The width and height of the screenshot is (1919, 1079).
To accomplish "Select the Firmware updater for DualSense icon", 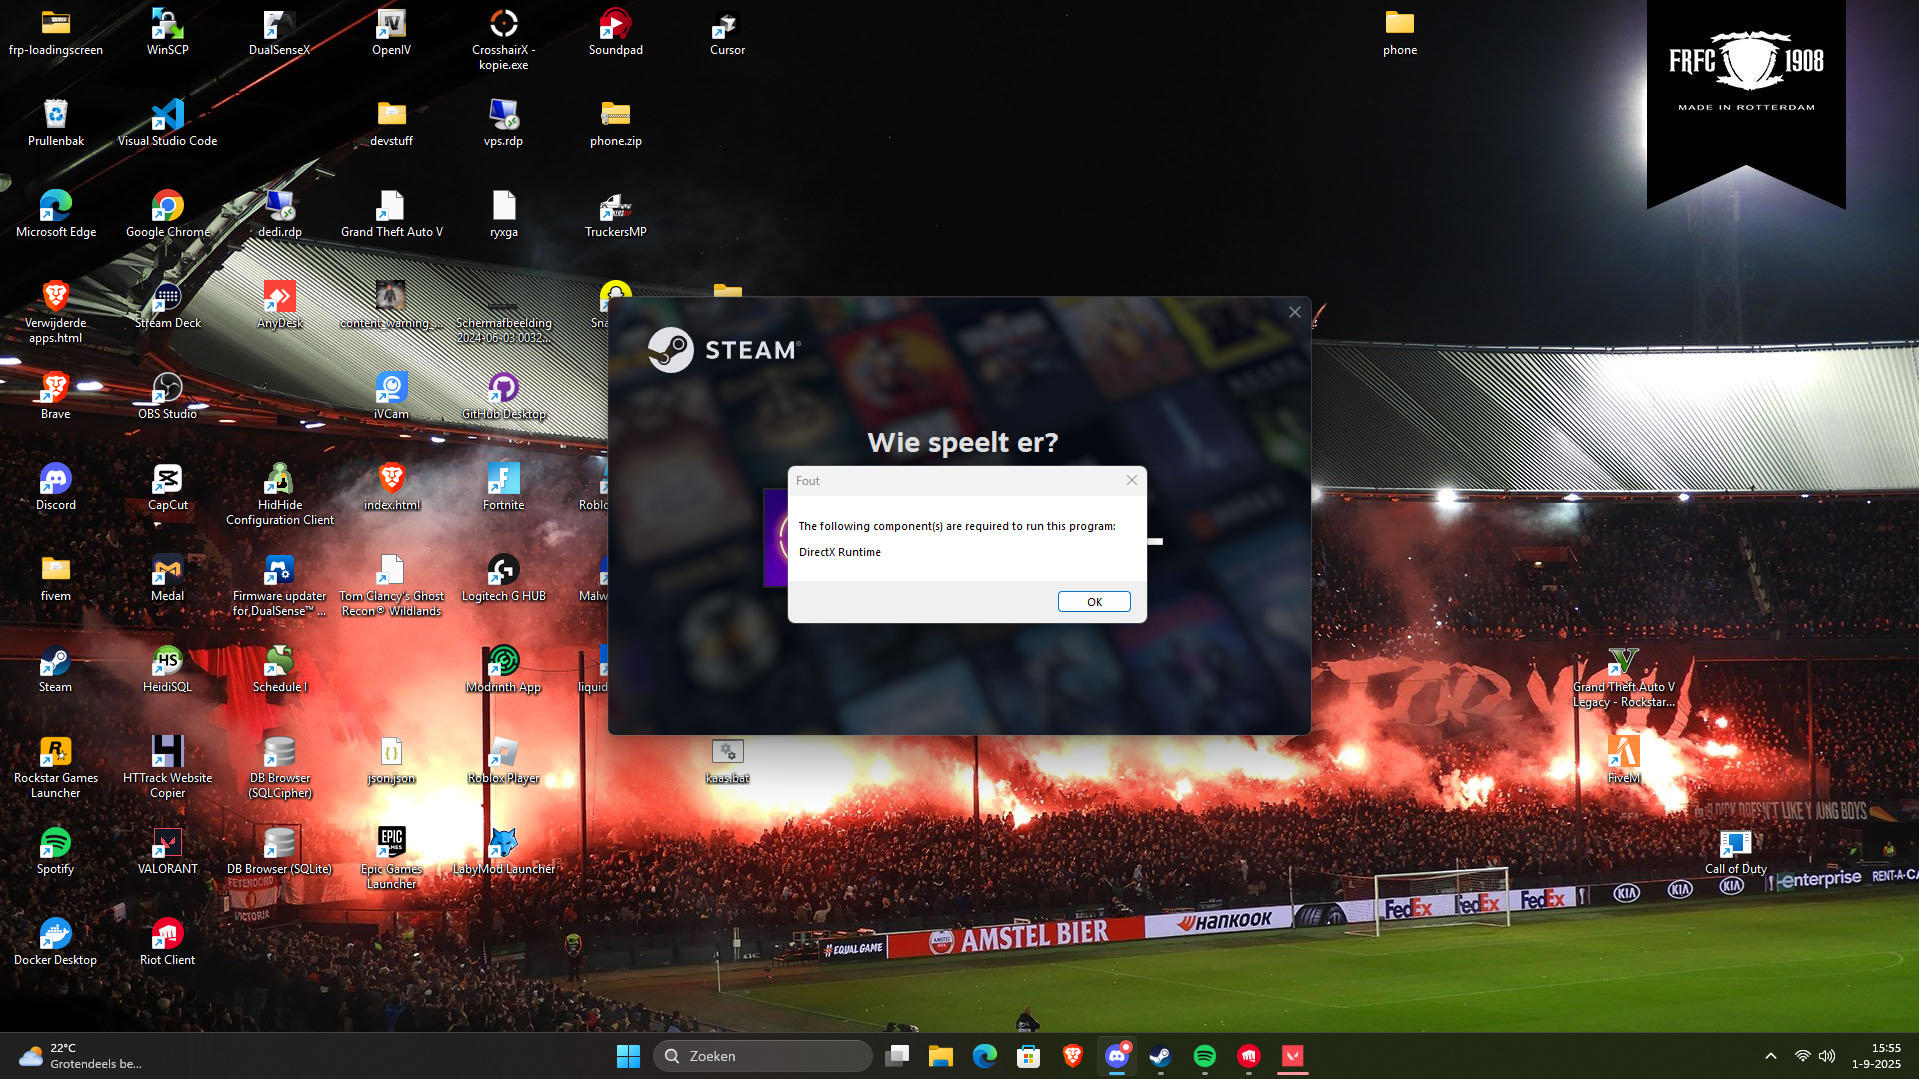I will (280, 586).
